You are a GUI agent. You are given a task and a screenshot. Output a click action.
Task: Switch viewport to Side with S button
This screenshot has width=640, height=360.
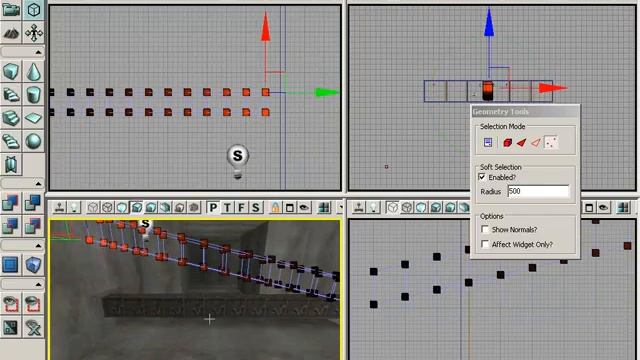(256, 207)
